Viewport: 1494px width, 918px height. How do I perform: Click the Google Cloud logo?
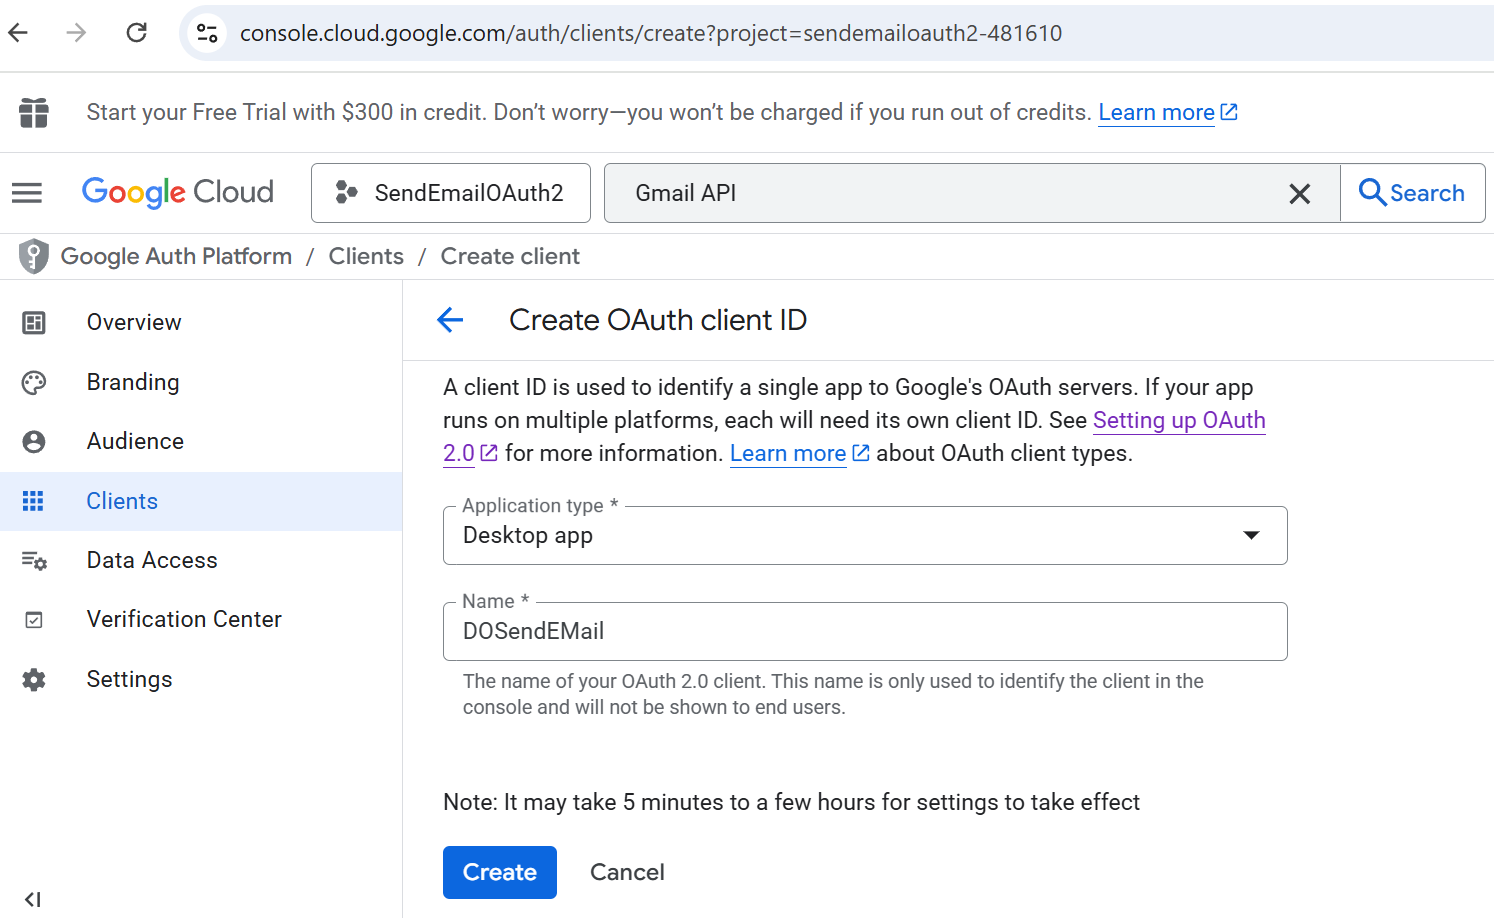[x=178, y=192]
